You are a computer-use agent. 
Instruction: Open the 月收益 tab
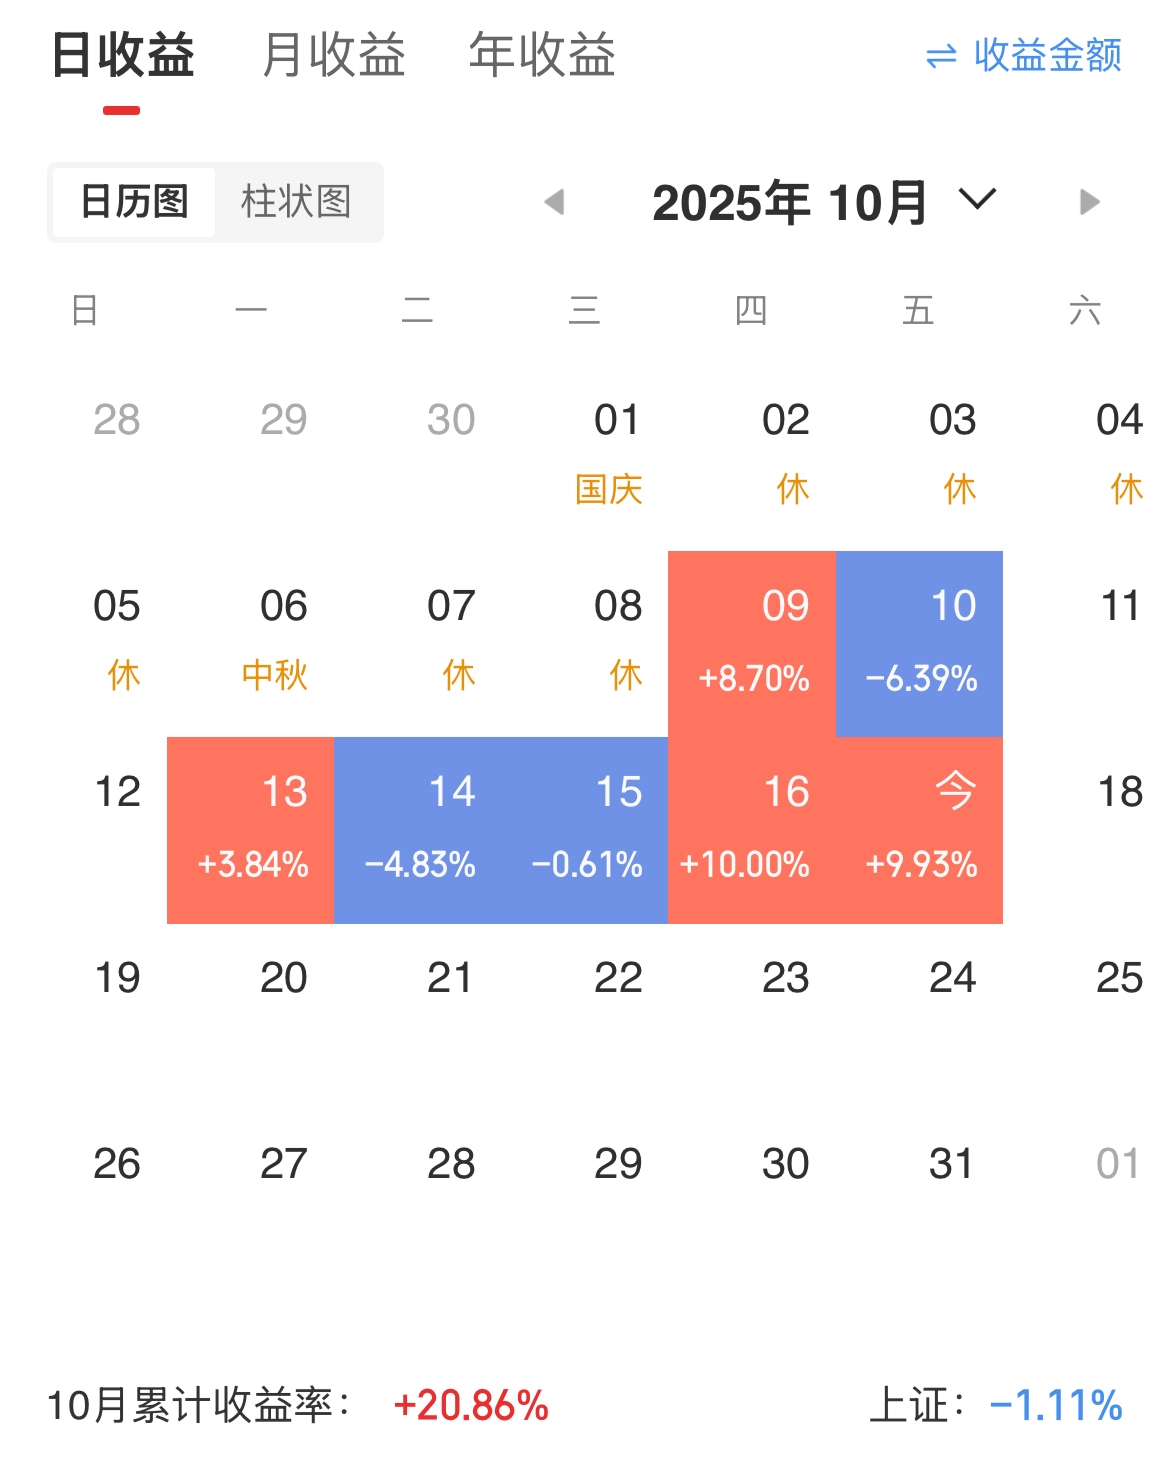pos(333,56)
